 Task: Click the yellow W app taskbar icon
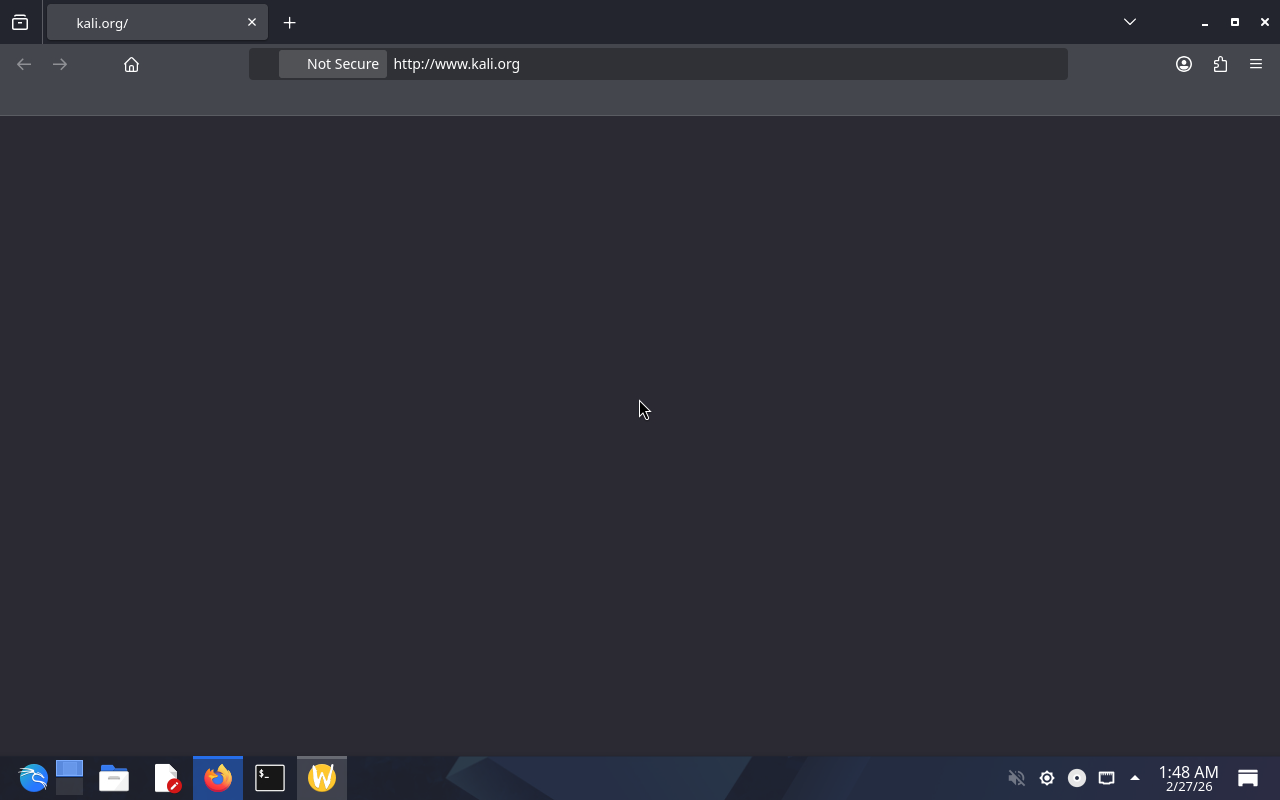(x=322, y=778)
